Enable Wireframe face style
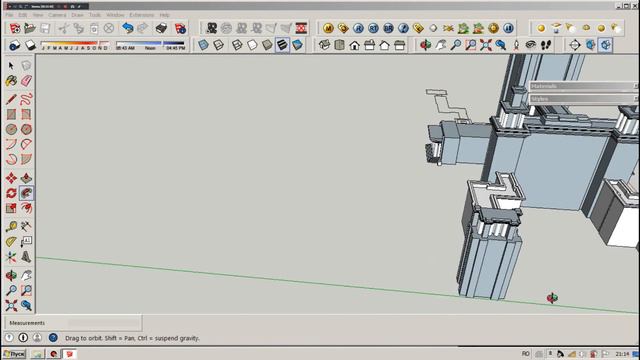 point(237,45)
